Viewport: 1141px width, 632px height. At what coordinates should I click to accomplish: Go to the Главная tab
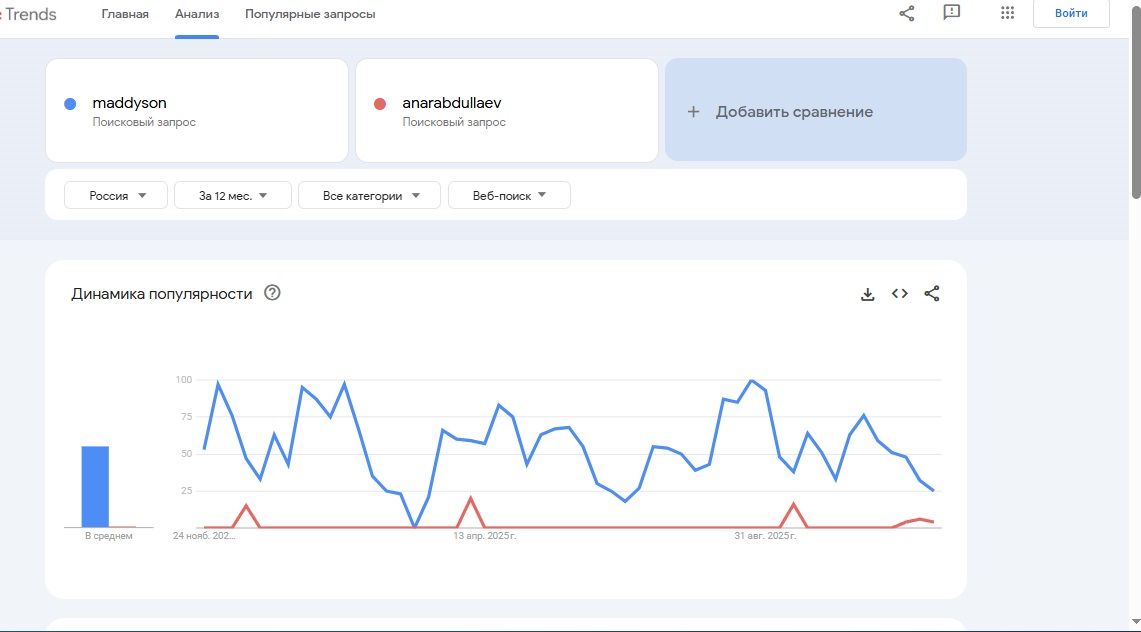(x=125, y=14)
